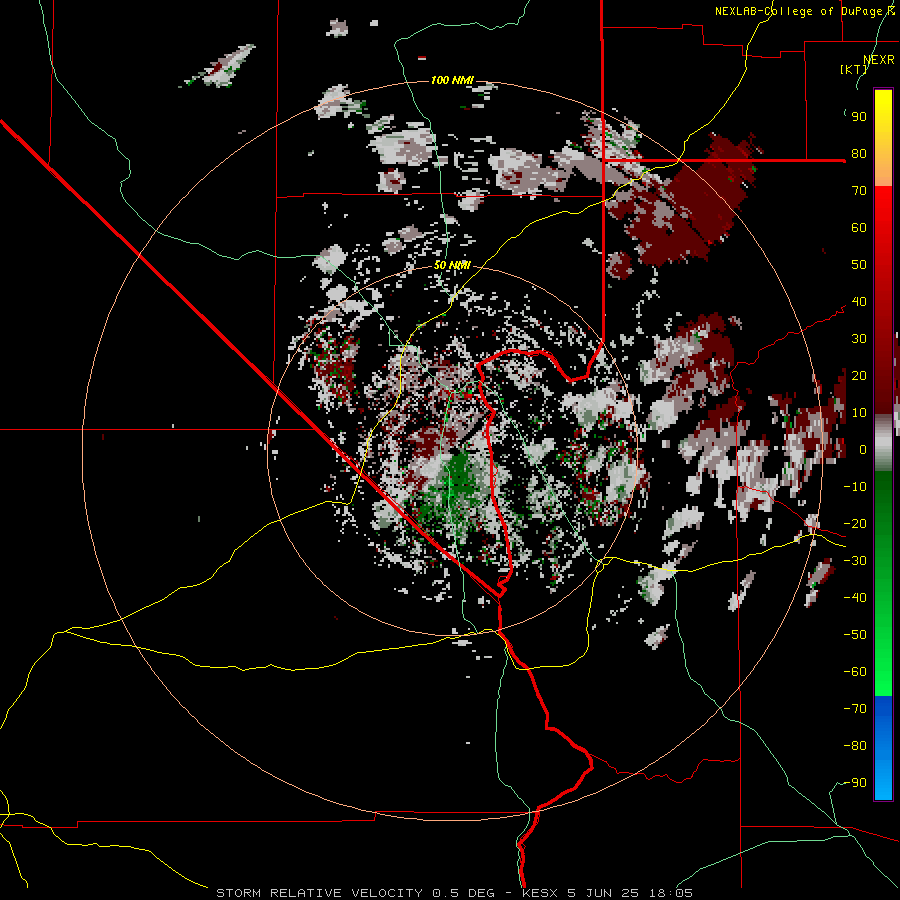Click the -10 value on velocity scale
The image size is (900, 900).
pyautogui.click(x=855, y=487)
